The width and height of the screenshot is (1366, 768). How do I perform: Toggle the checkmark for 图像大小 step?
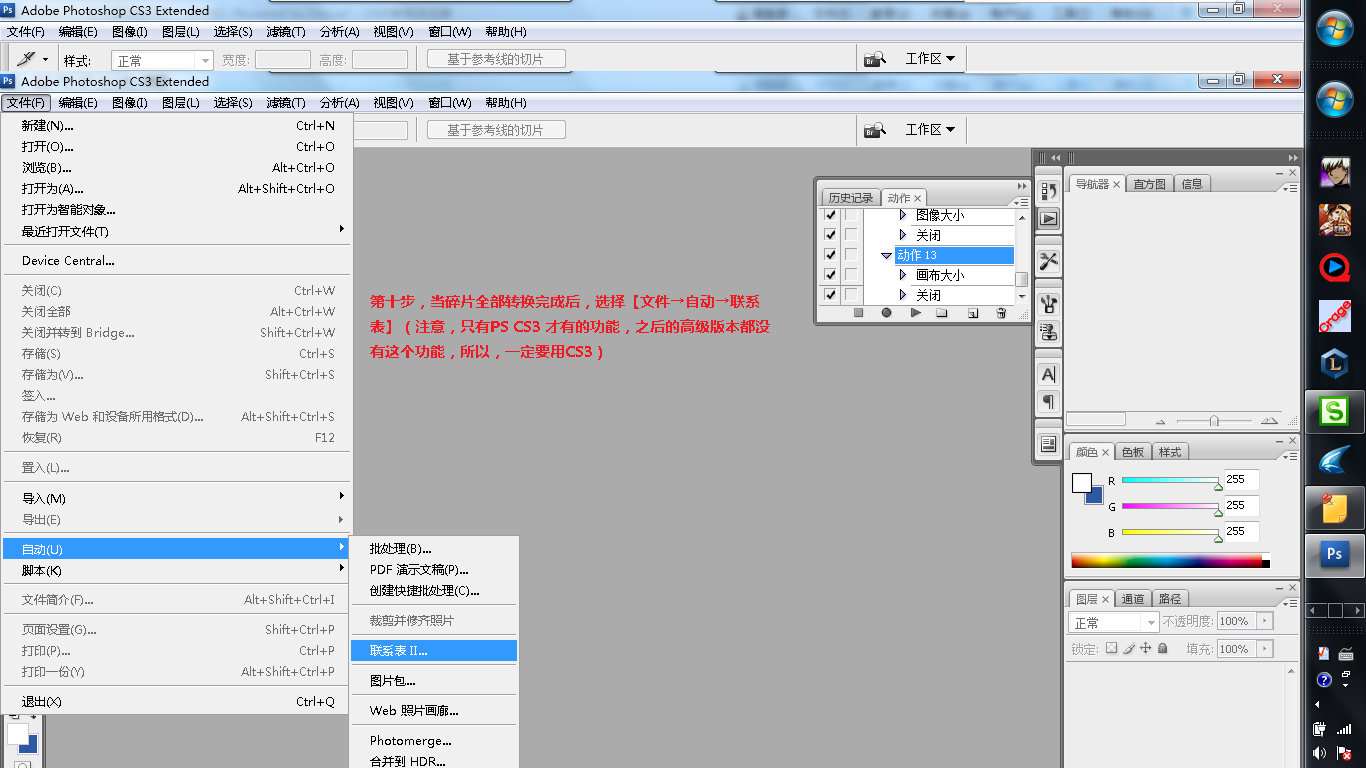click(x=829, y=215)
